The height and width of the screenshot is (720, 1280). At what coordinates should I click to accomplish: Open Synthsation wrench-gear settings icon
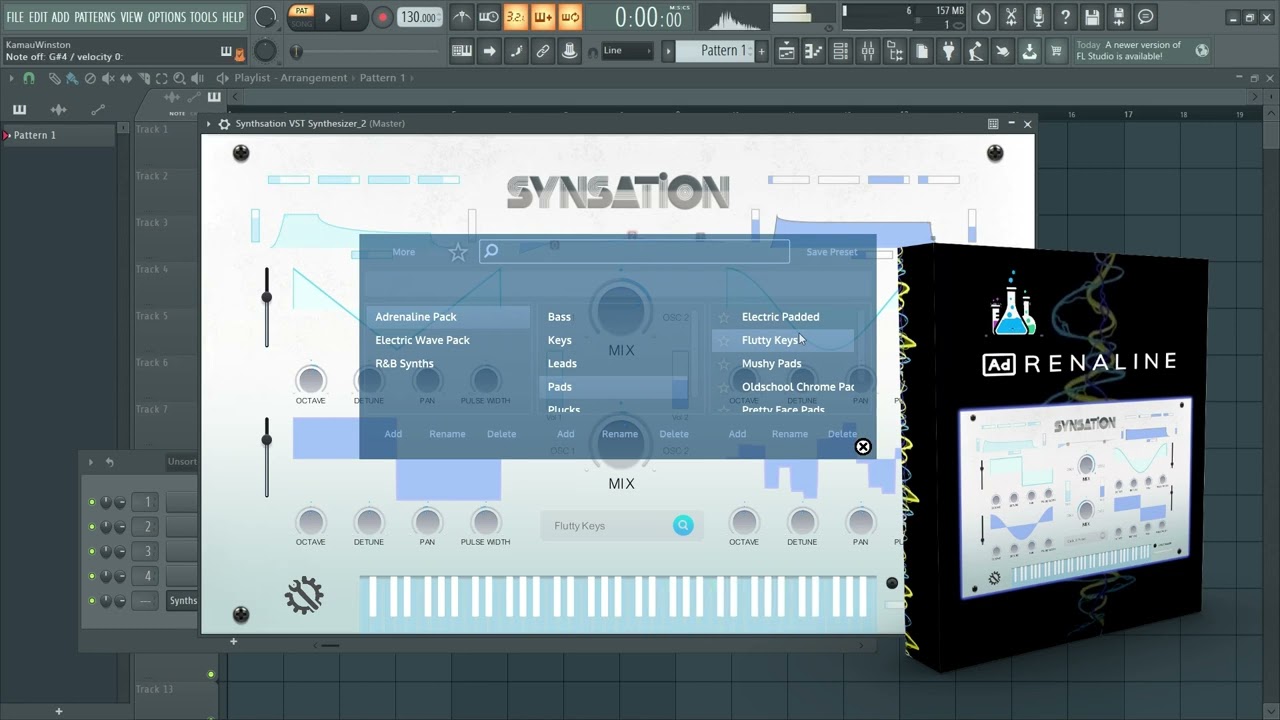304,596
